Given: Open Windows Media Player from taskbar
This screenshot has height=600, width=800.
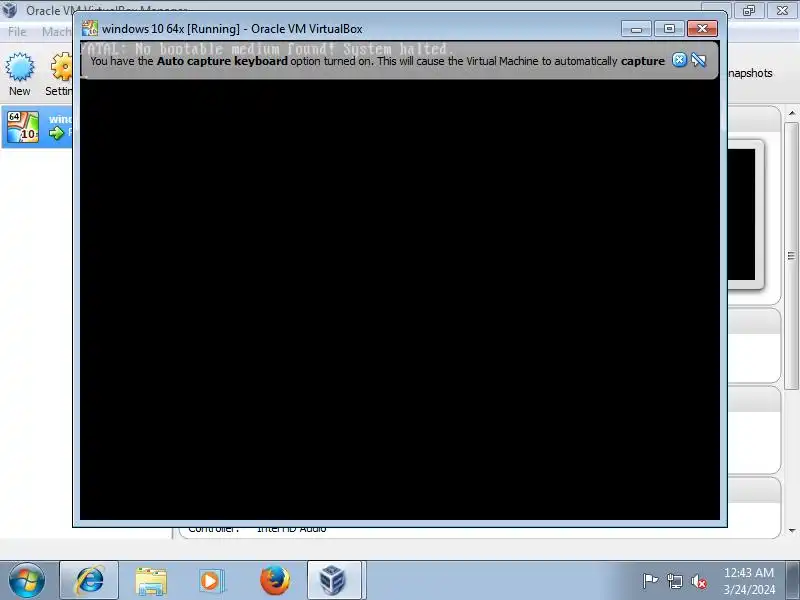Looking at the screenshot, I should coord(210,581).
